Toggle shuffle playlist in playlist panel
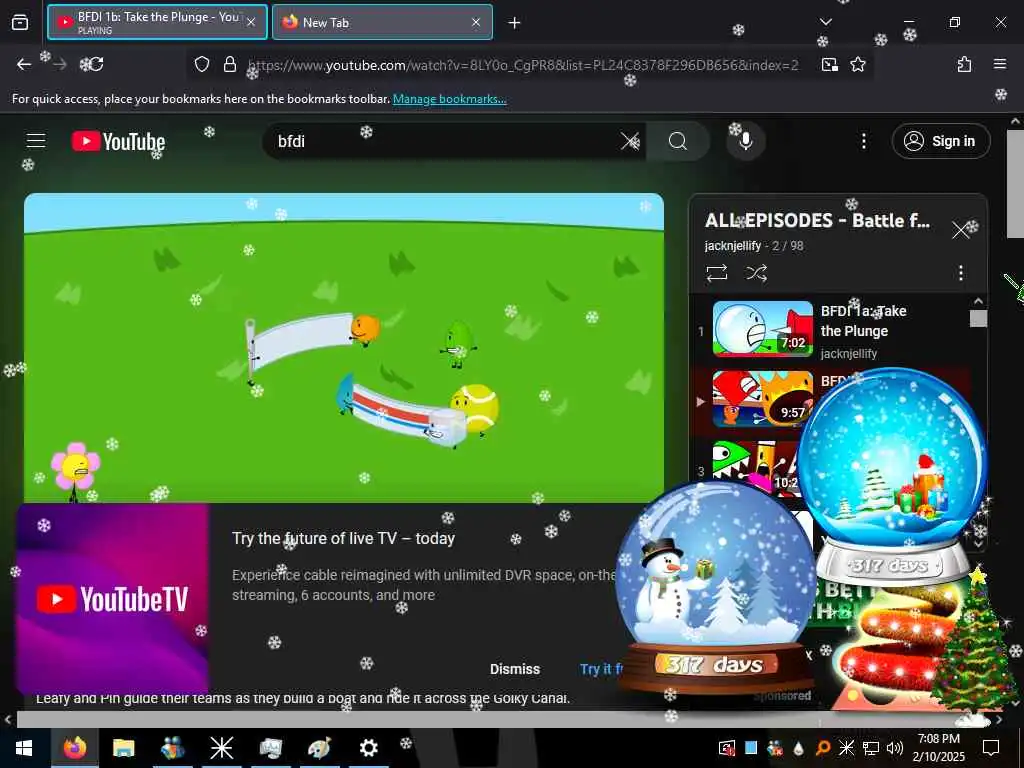 (x=756, y=272)
